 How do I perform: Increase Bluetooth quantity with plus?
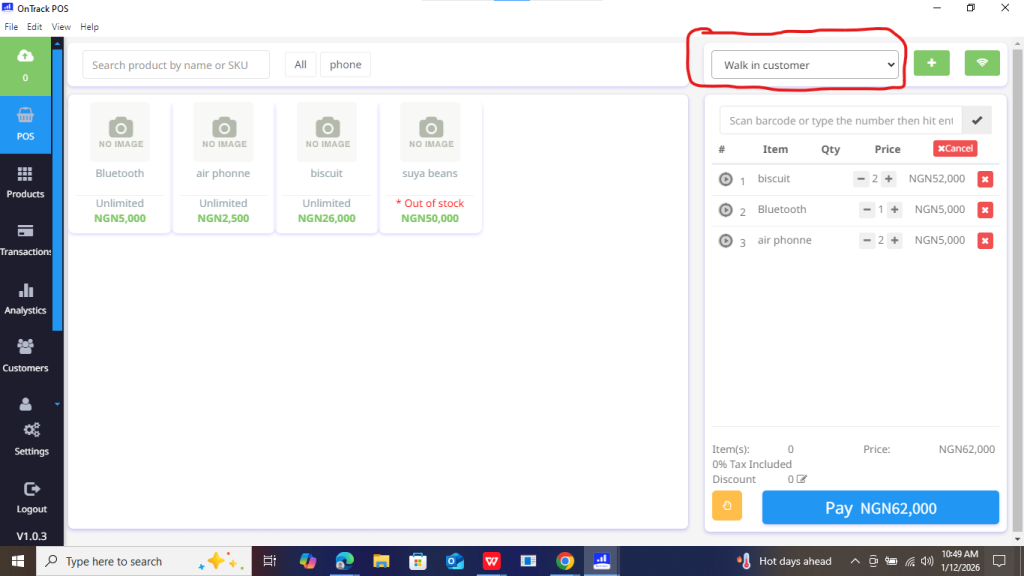coord(894,210)
